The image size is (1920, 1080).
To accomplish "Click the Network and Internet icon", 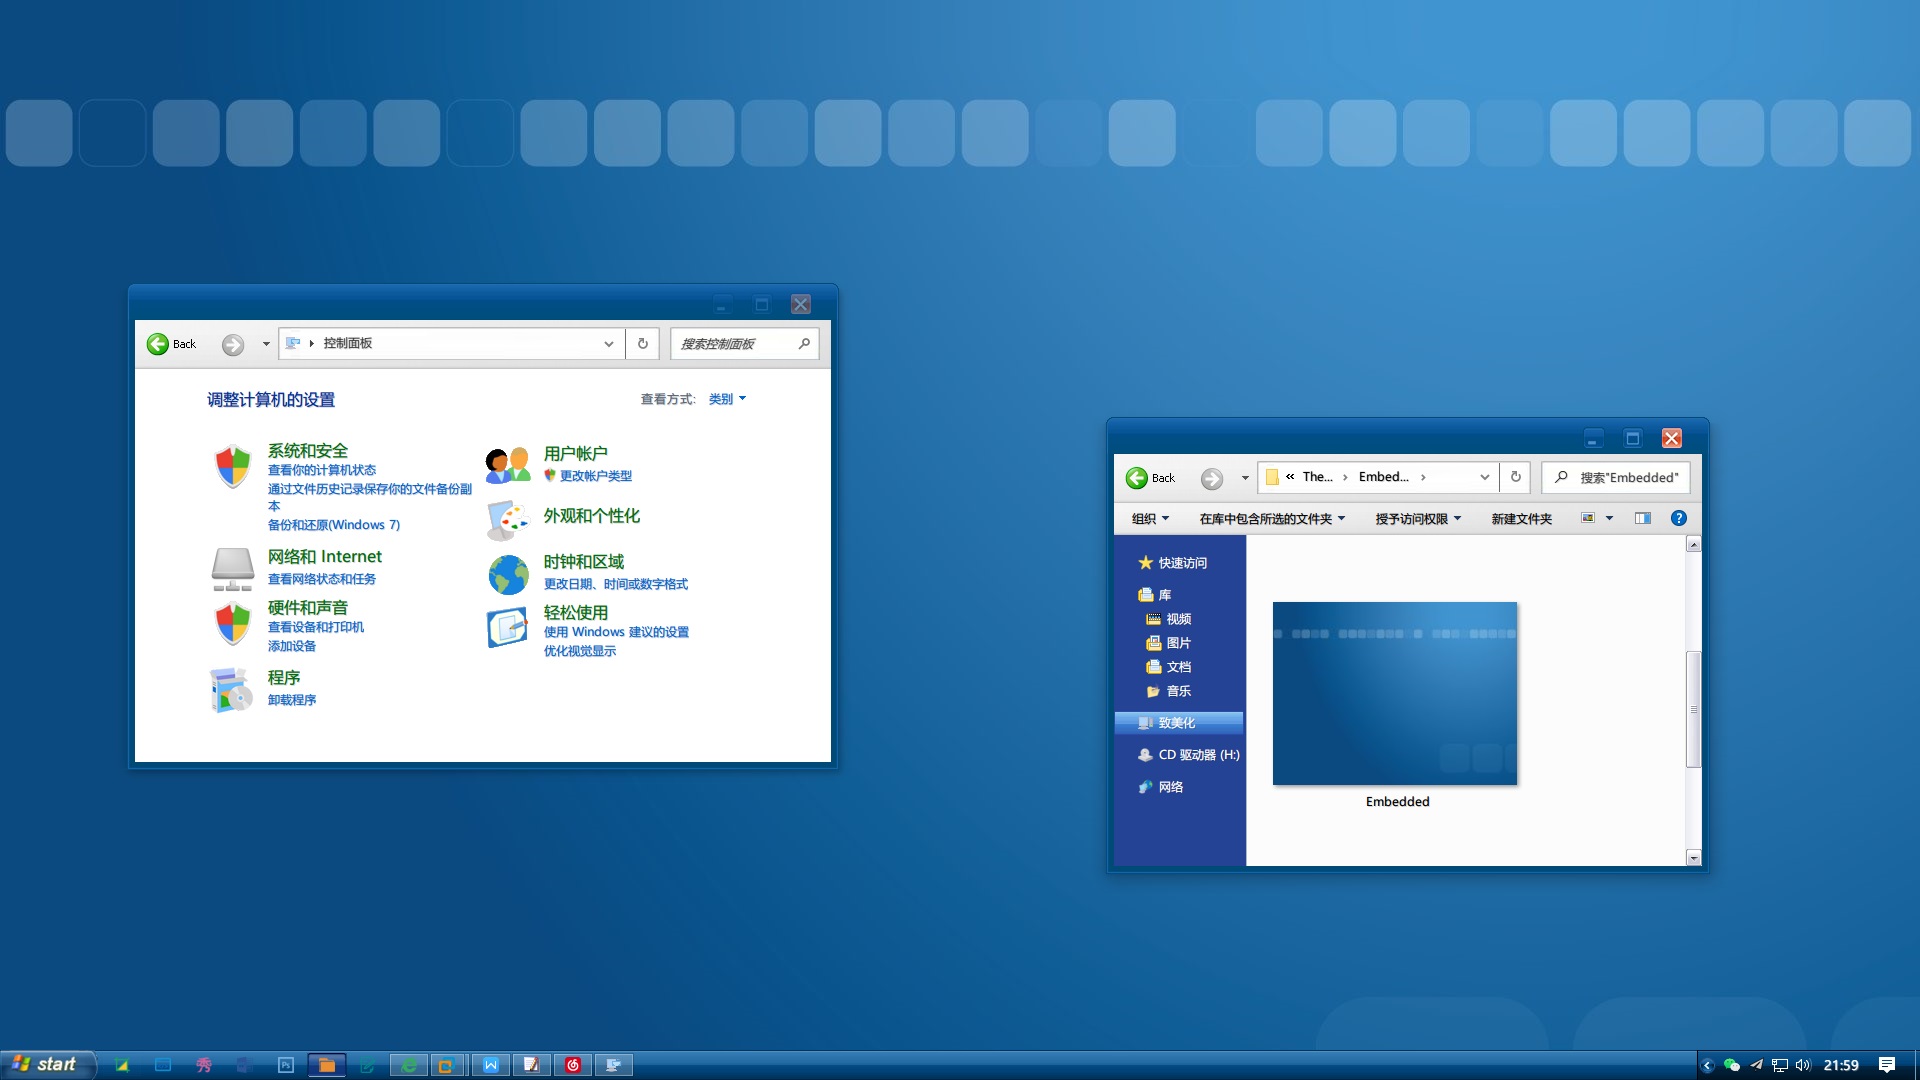I will (232, 569).
